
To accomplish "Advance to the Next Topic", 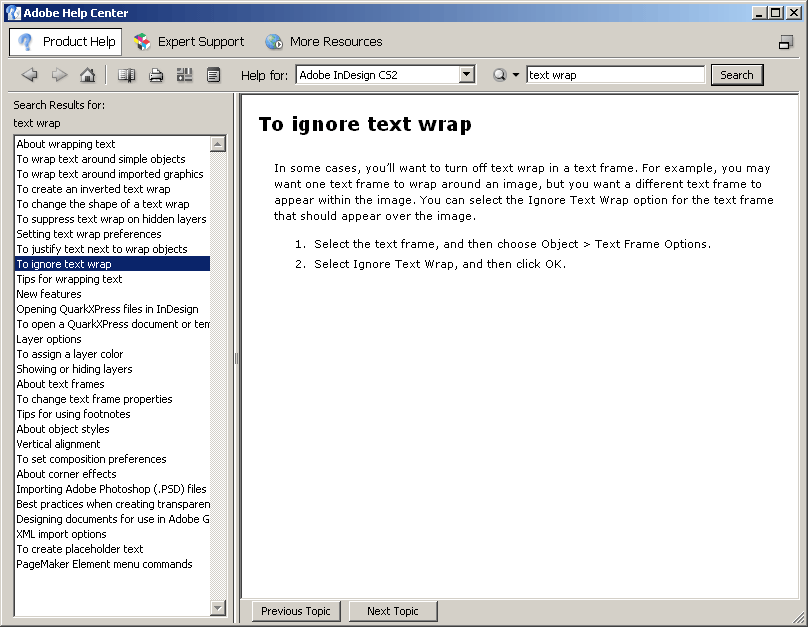I will tap(393, 611).
